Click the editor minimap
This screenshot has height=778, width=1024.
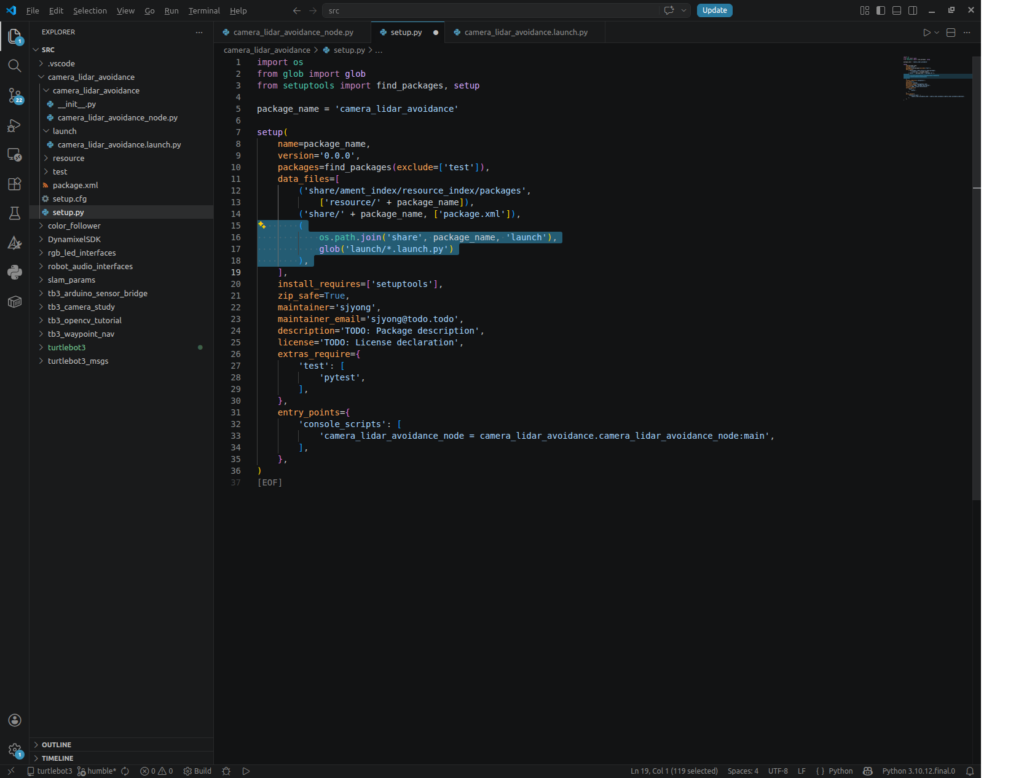(x=936, y=78)
